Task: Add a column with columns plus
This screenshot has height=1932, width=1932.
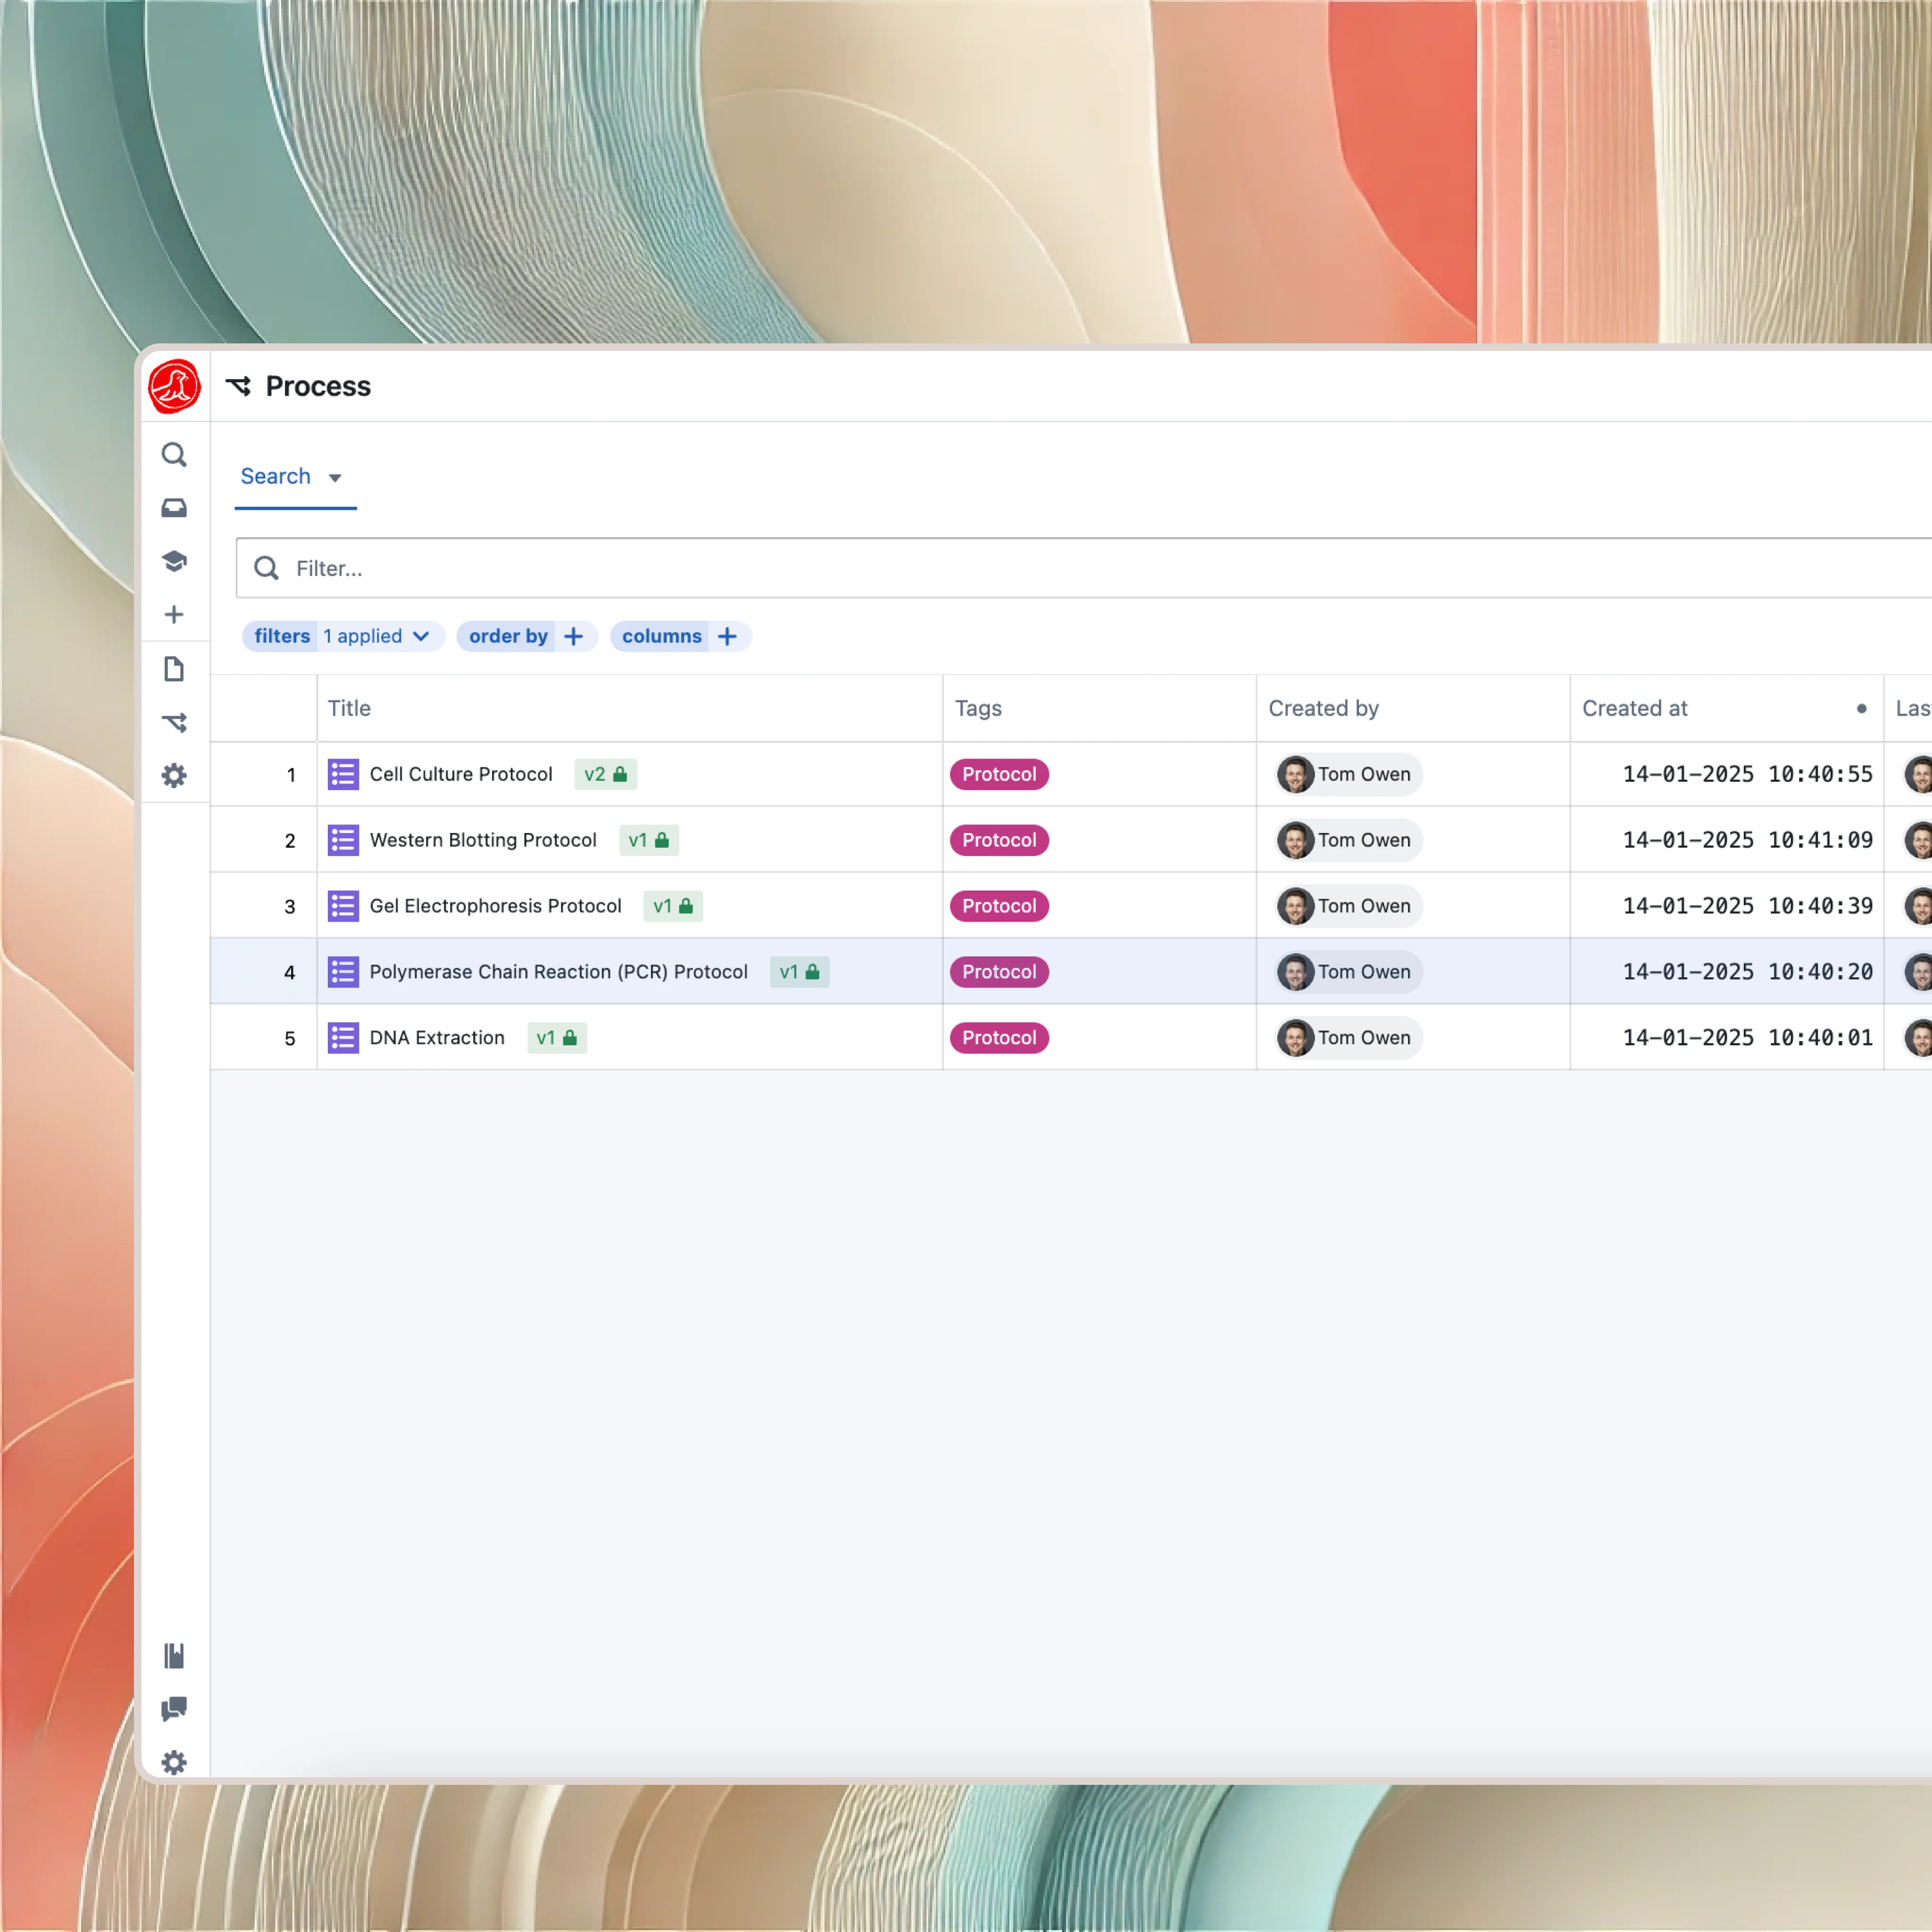Action: tap(727, 636)
